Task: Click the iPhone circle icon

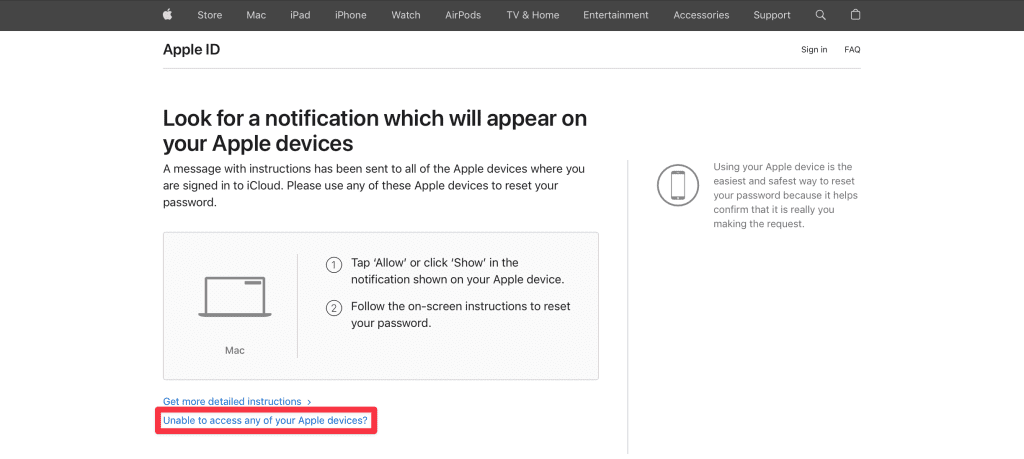Action: click(x=678, y=185)
